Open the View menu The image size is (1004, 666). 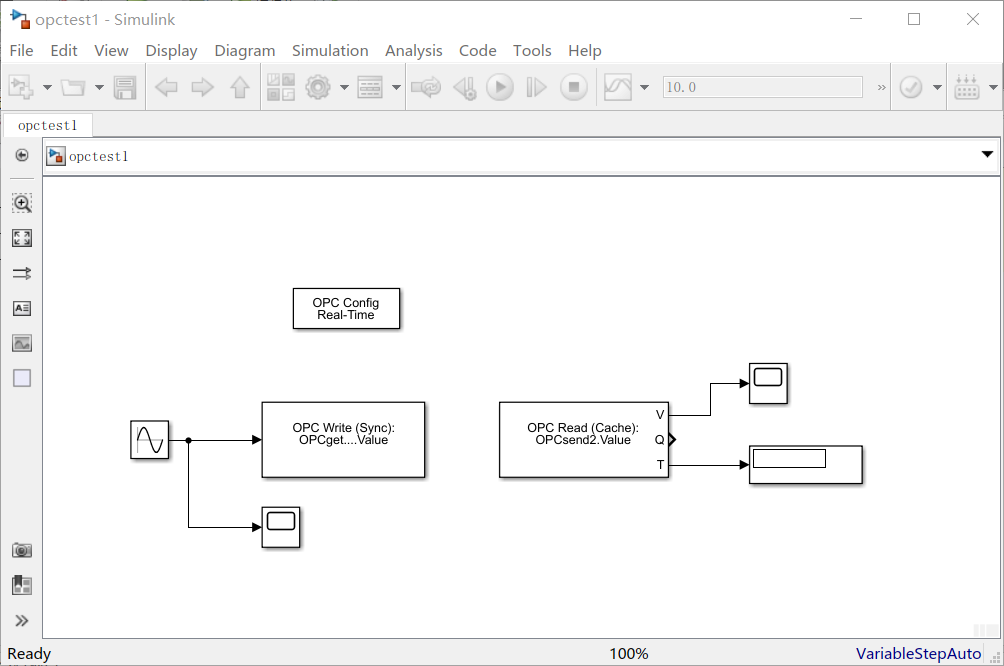point(111,51)
